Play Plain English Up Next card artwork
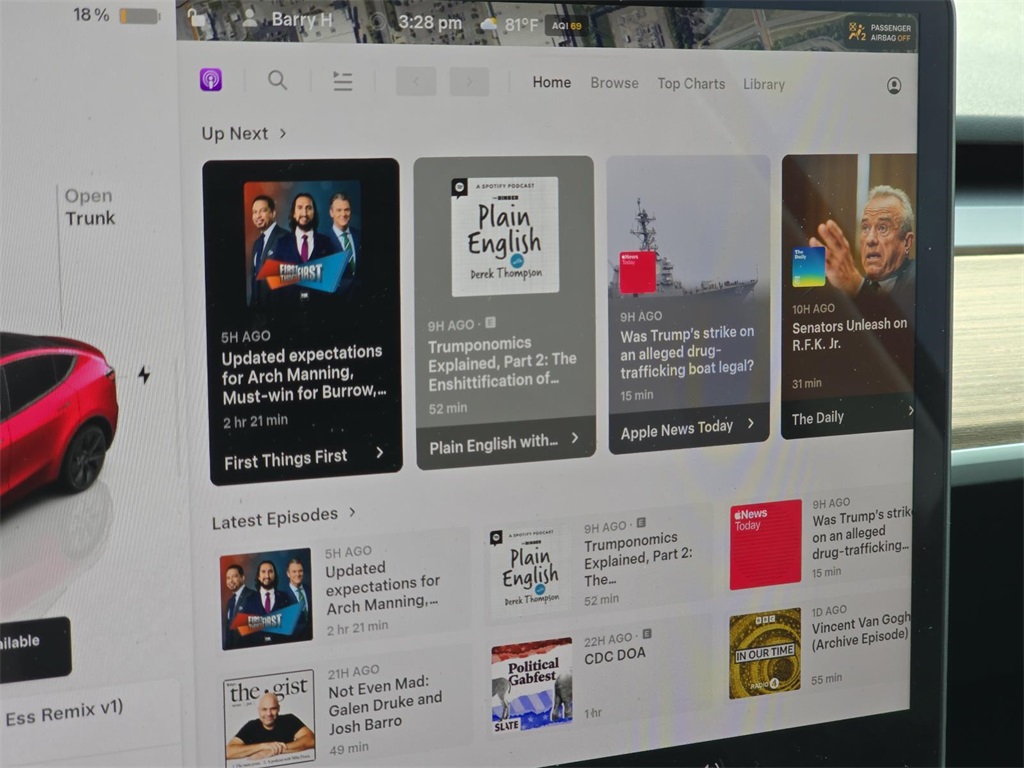This screenshot has height=768, width=1024. pos(505,236)
